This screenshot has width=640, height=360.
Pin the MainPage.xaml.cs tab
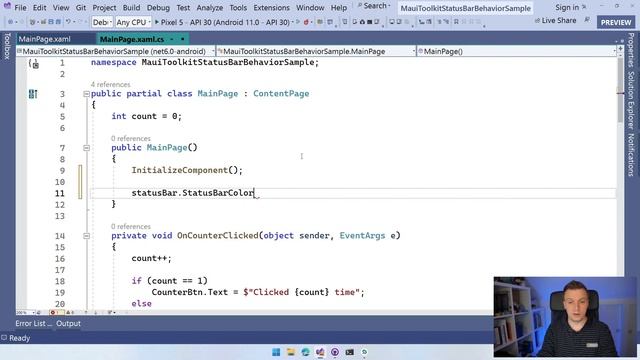(172, 39)
